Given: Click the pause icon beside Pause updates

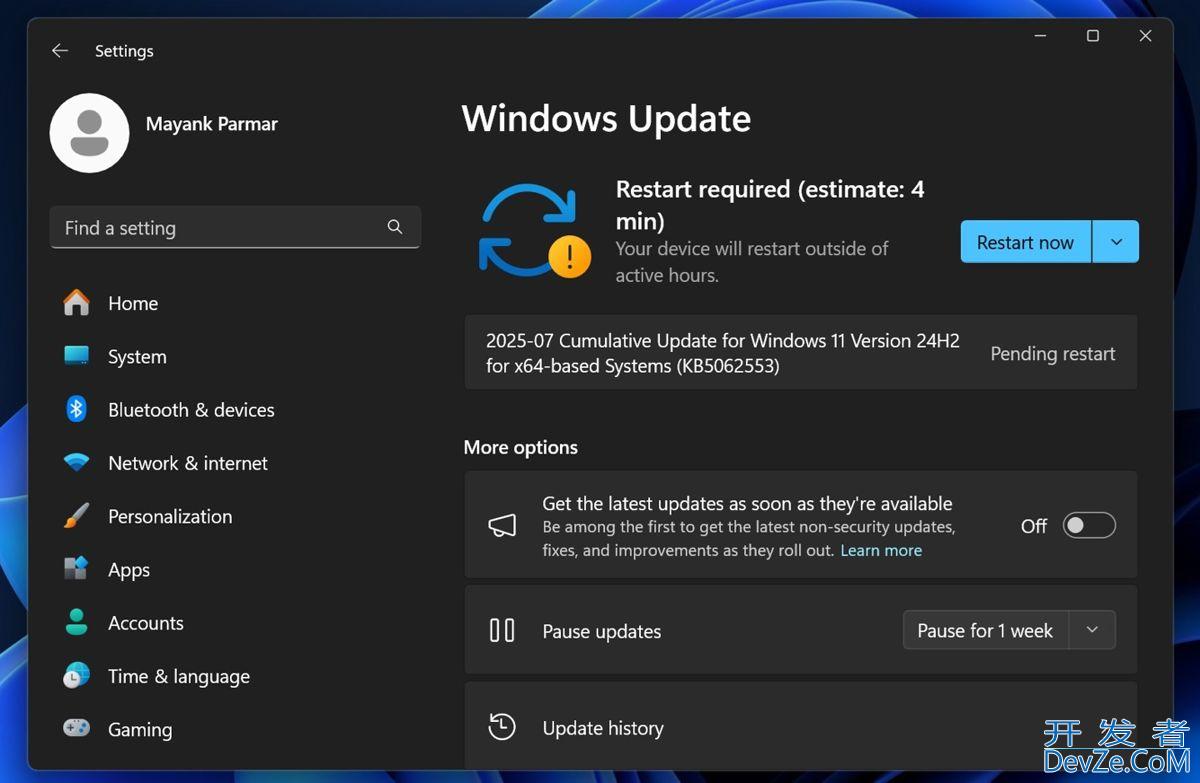Looking at the screenshot, I should point(502,631).
